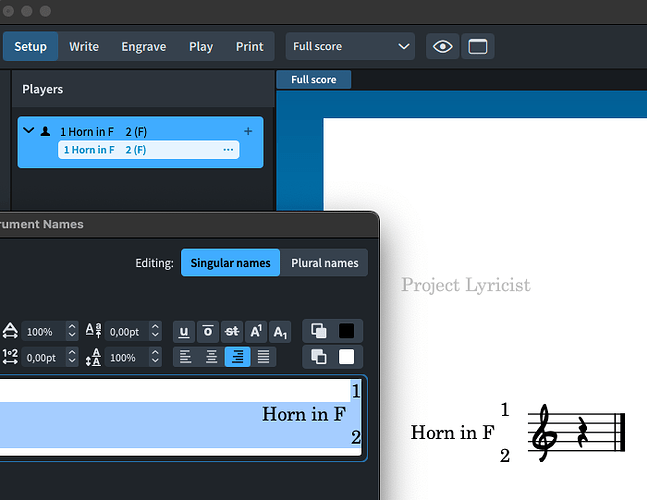This screenshot has height=500, width=647.
Task: Open the Full score layout dropdown
Action: pyautogui.click(x=350, y=46)
